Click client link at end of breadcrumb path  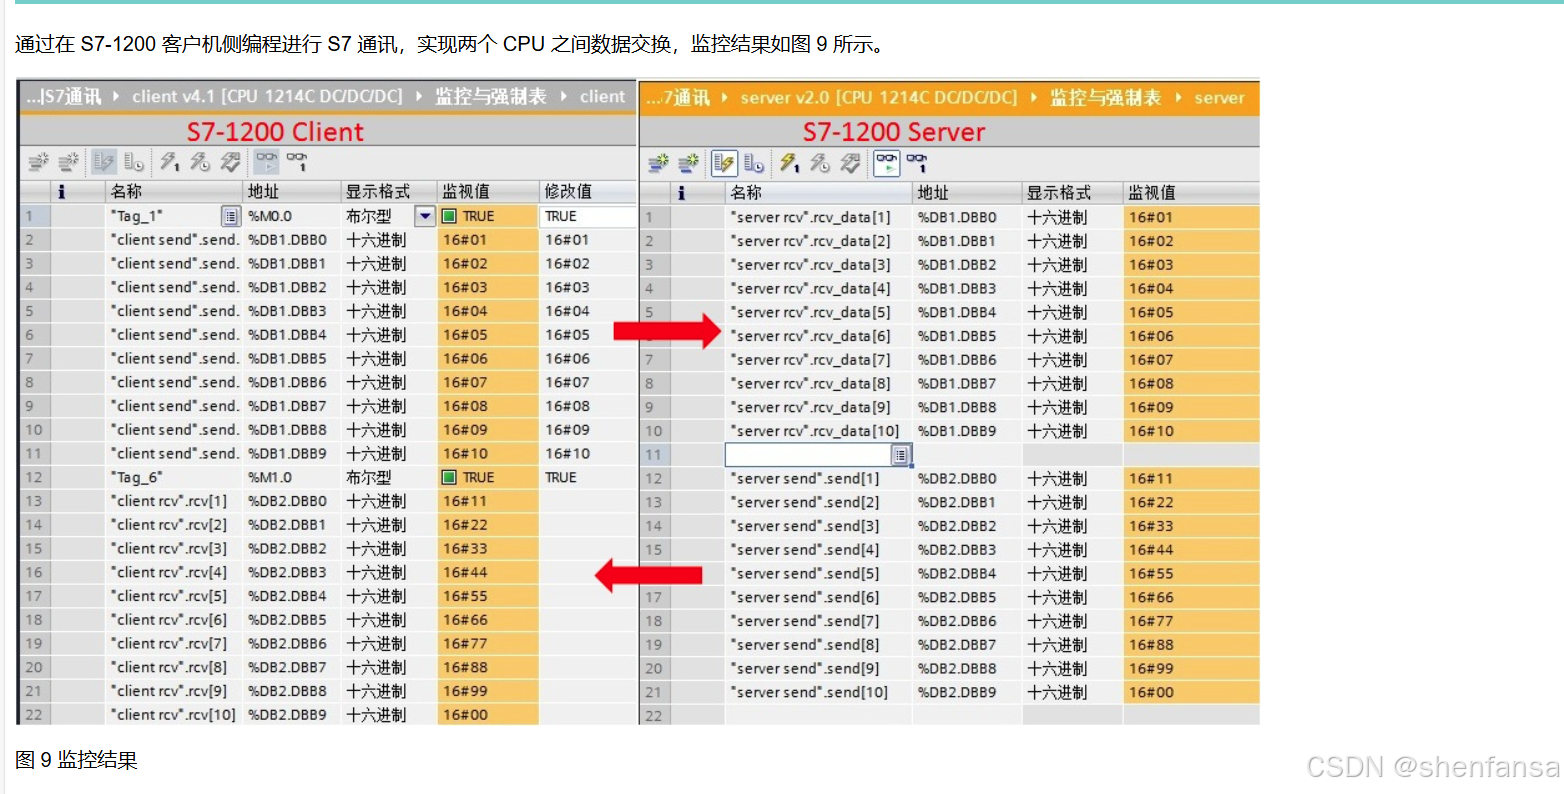click(x=602, y=97)
